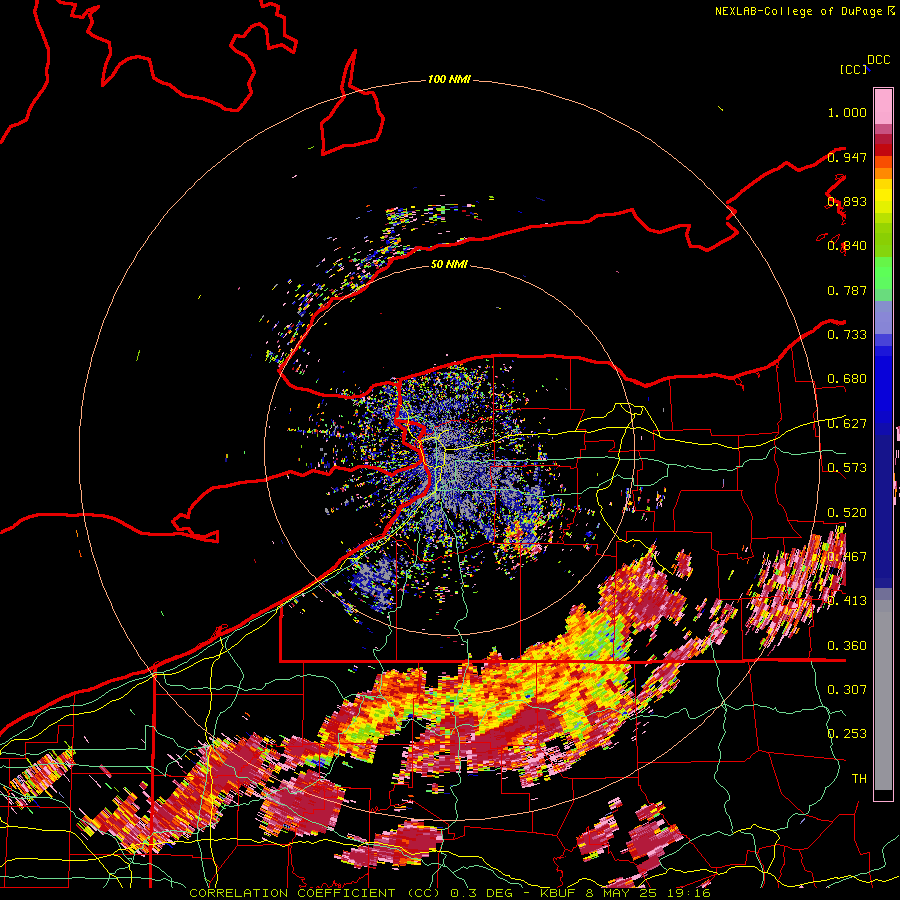Select the 1.000 scale value
Screen dimensions: 900x900
point(847,112)
